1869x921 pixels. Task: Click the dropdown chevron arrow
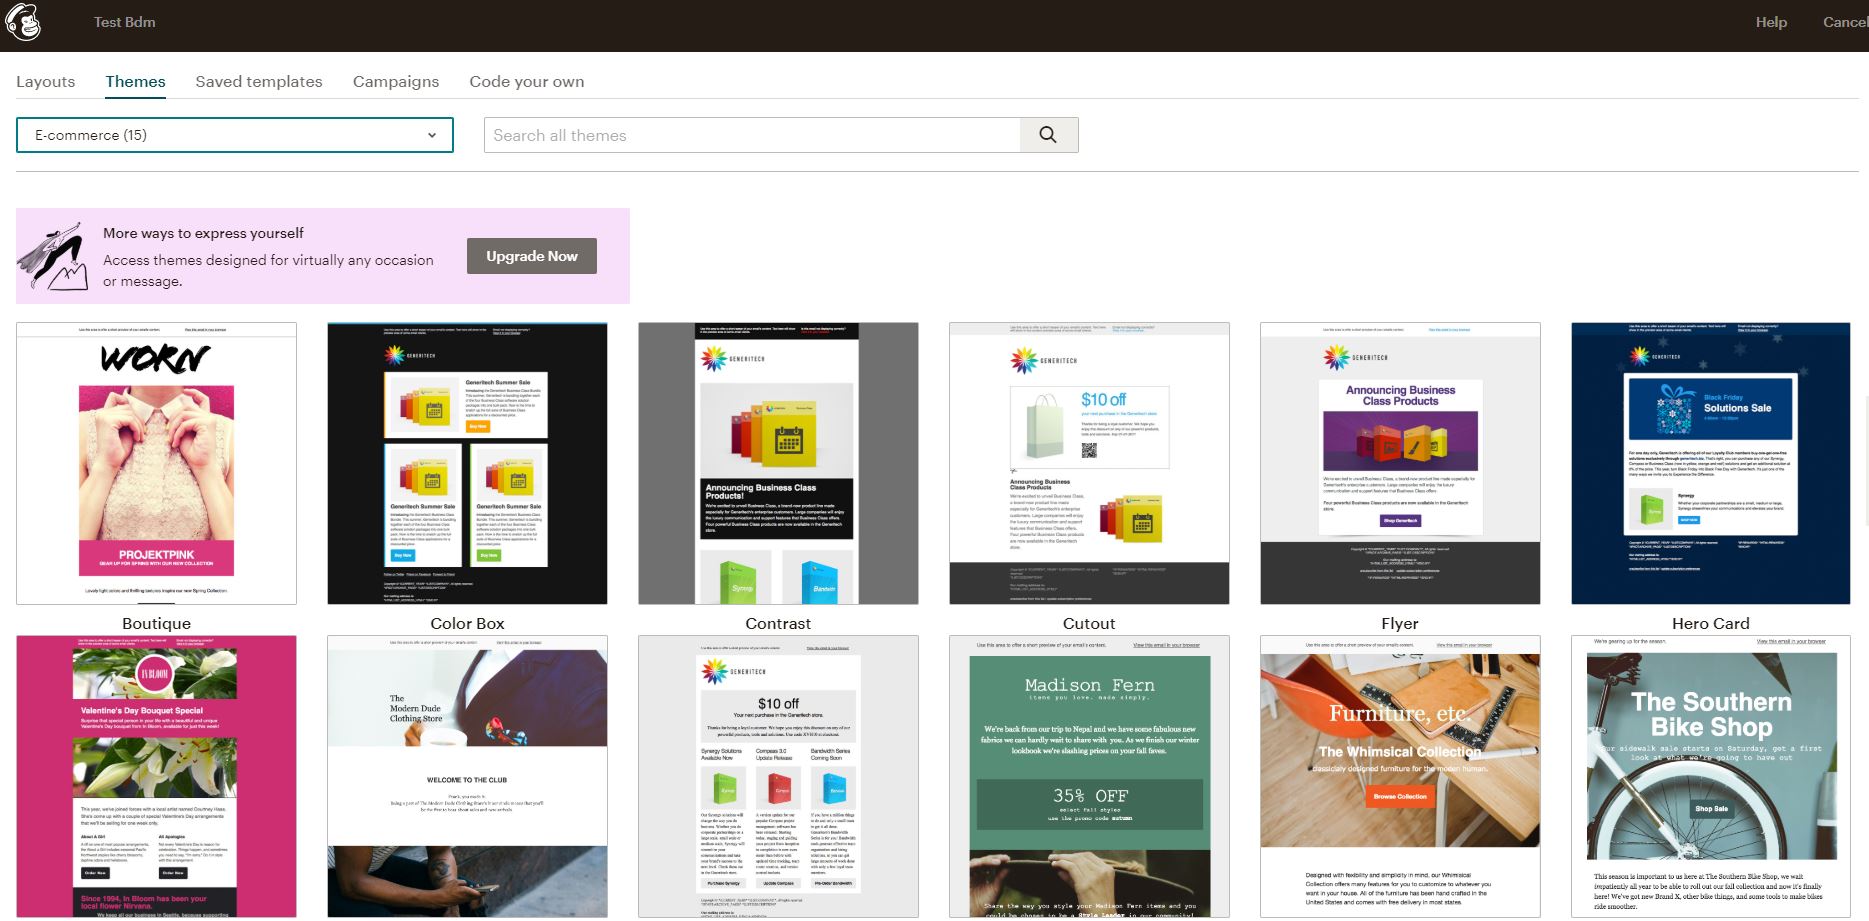(x=432, y=135)
